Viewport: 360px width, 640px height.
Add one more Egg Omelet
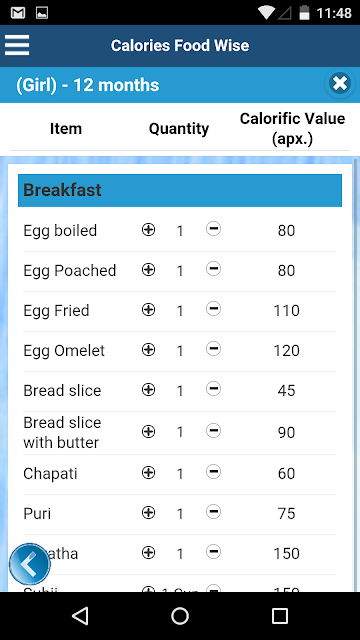[148, 350]
